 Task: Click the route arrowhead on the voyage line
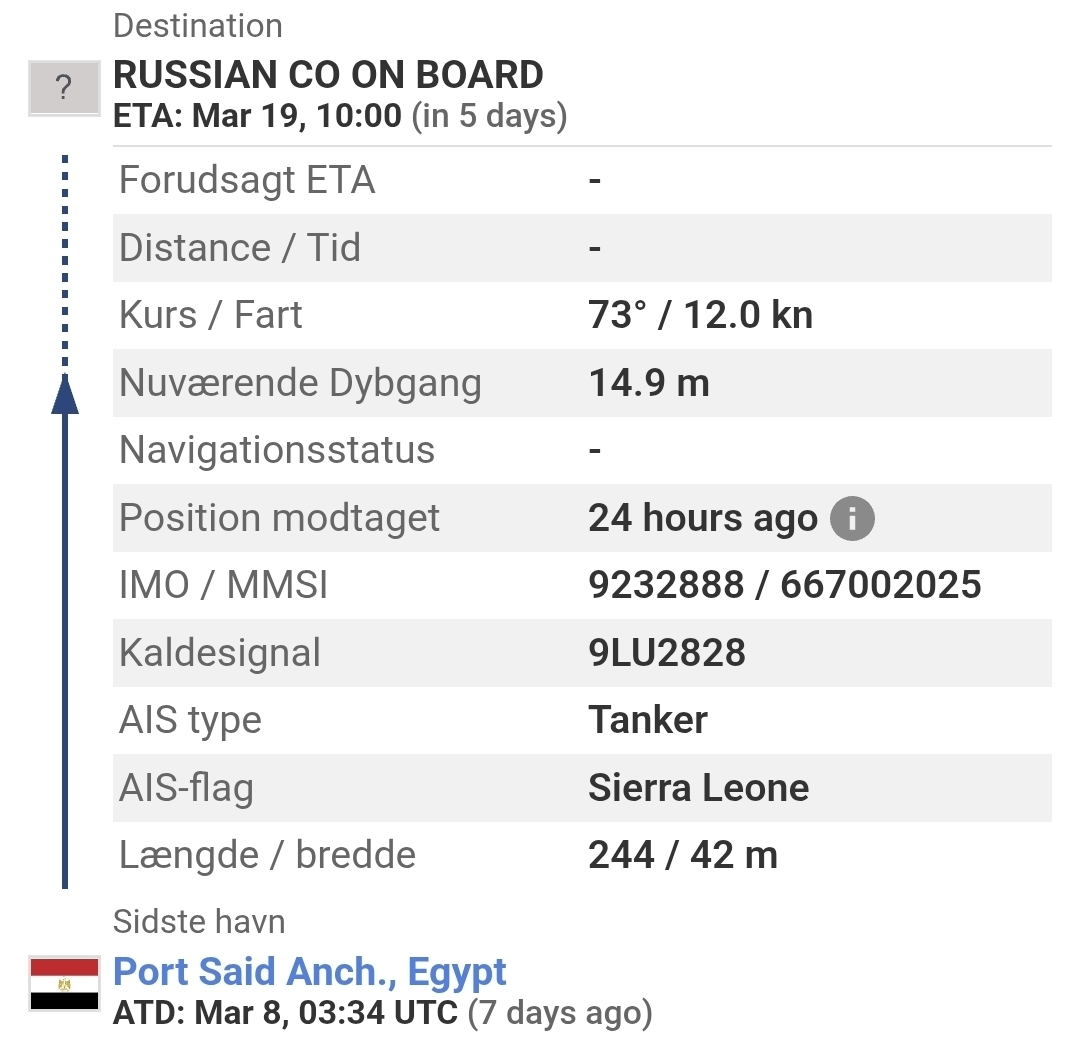64,393
